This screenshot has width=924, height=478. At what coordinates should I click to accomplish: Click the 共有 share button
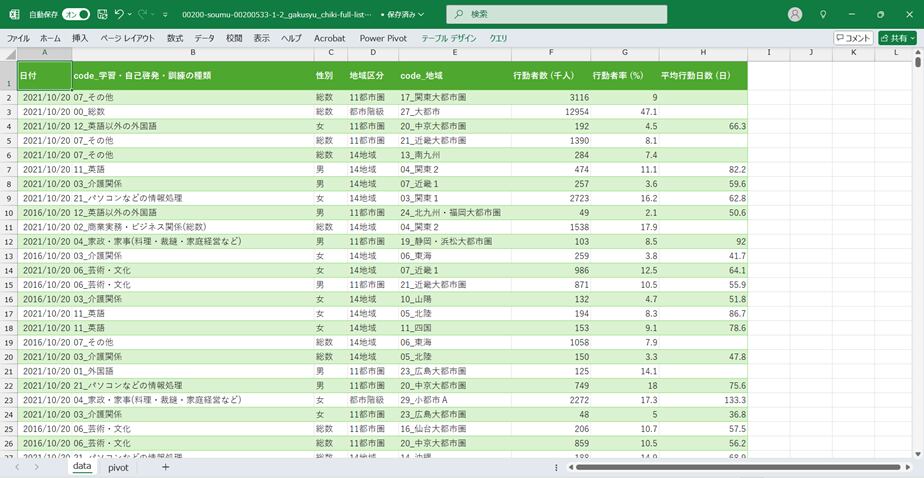(x=897, y=38)
